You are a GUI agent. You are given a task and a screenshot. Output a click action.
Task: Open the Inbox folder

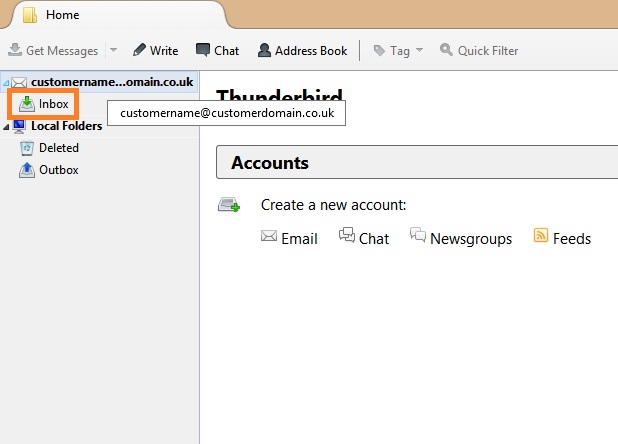pyautogui.click(x=53, y=104)
